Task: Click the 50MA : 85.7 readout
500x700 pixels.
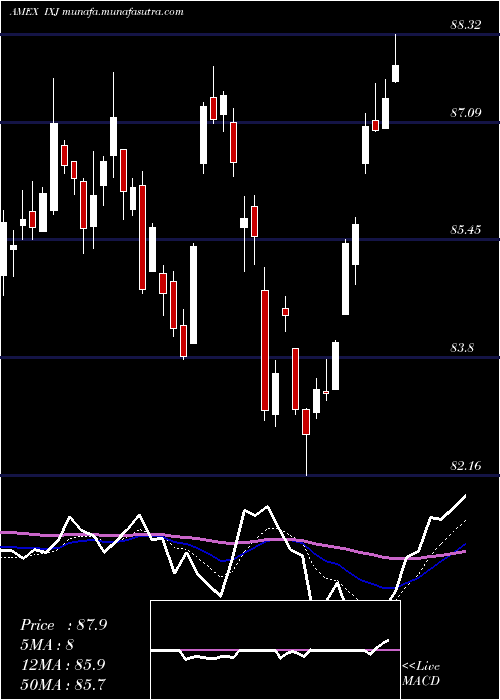Action: click(62, 684)
